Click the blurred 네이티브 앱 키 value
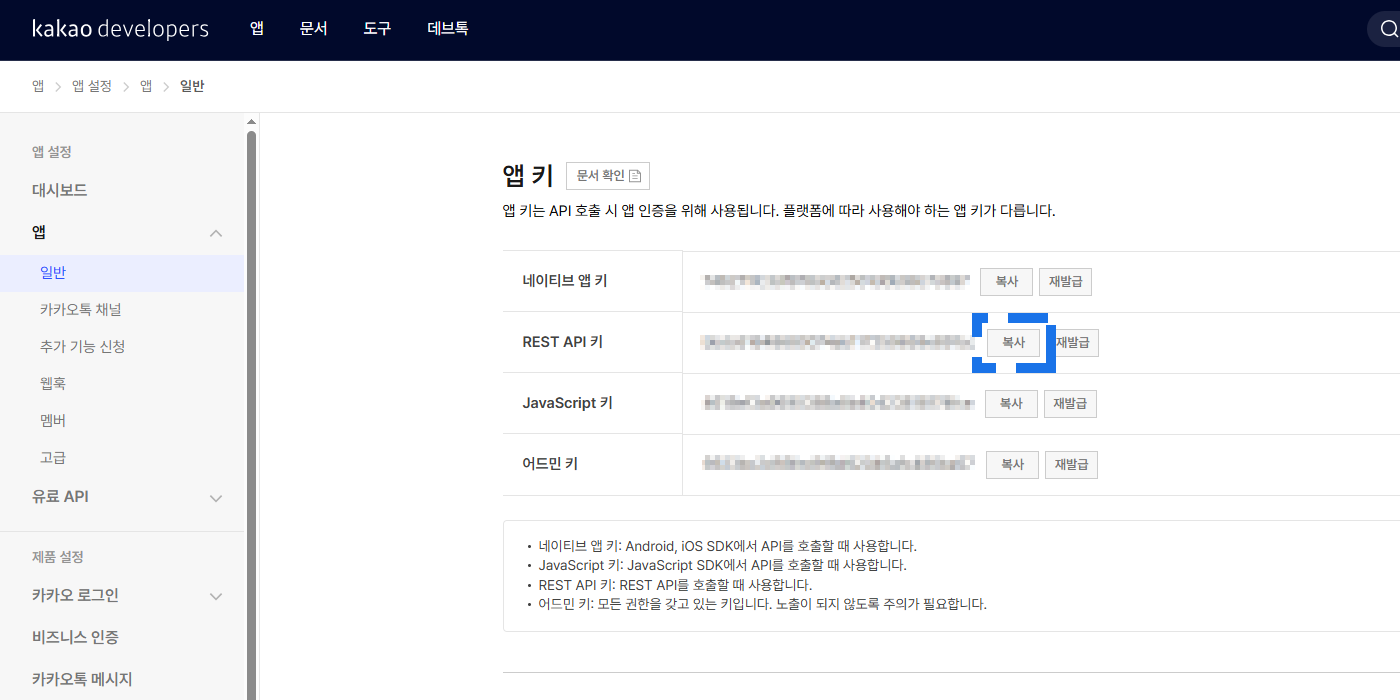The height and width of the screenshot is (700, 1400). 837,282
